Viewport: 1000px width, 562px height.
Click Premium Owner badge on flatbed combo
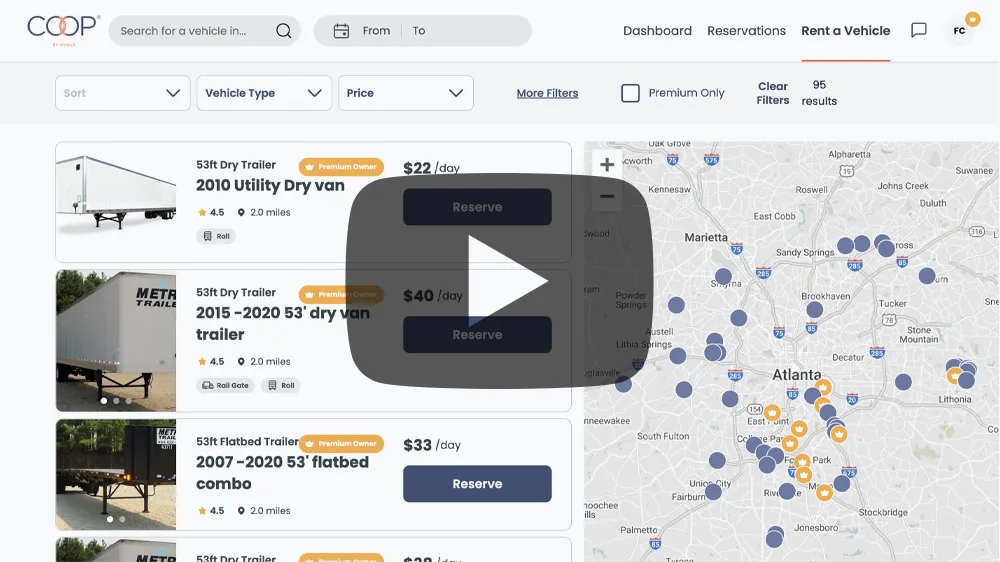tap(341, 443)
